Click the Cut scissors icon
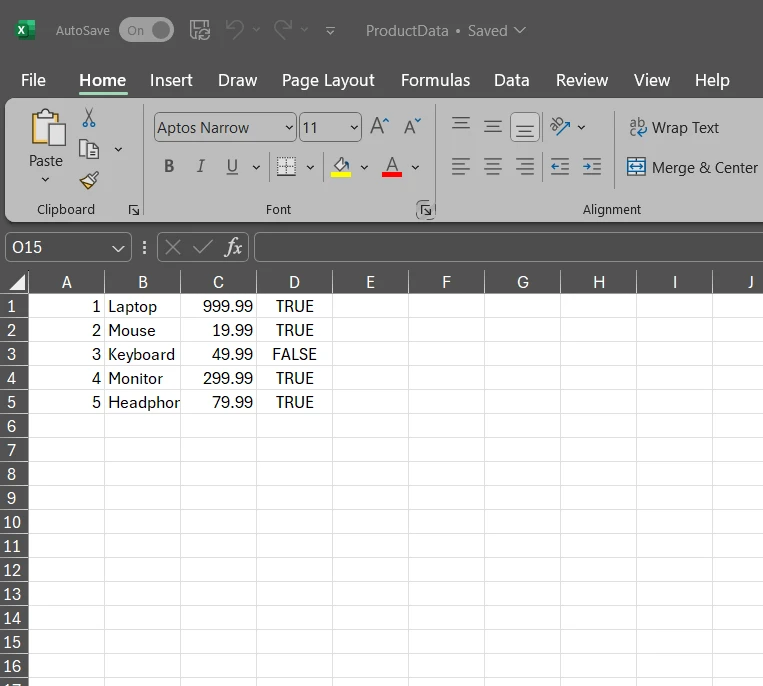763x686 pixels. (89, 118)
